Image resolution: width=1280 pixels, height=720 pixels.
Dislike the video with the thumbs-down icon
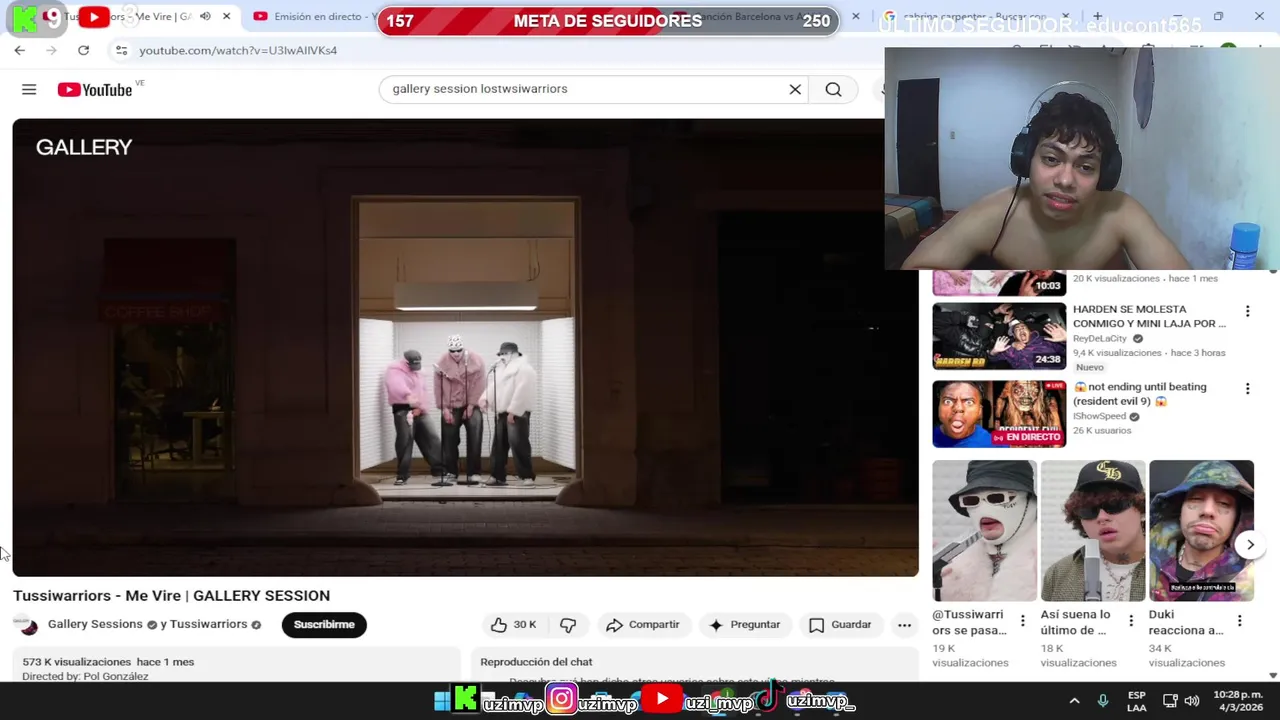coord(568,625)
